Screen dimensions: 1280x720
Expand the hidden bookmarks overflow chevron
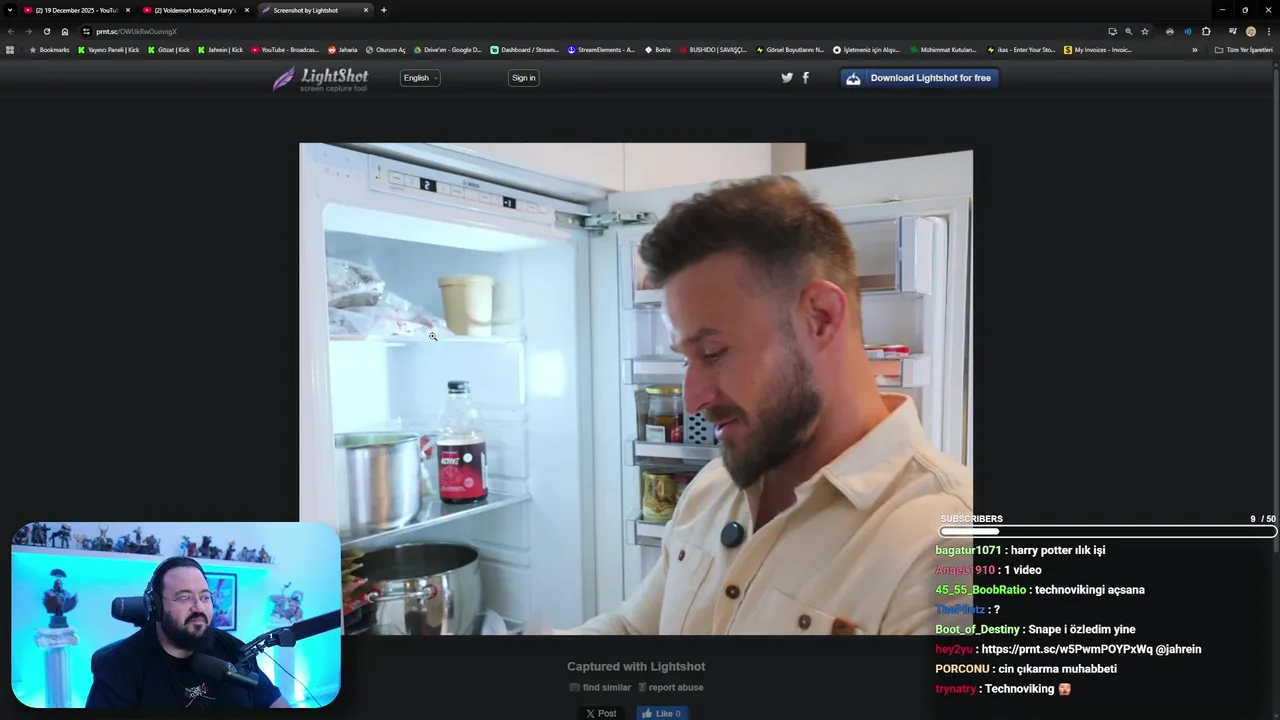click(x=1194, y=49)
